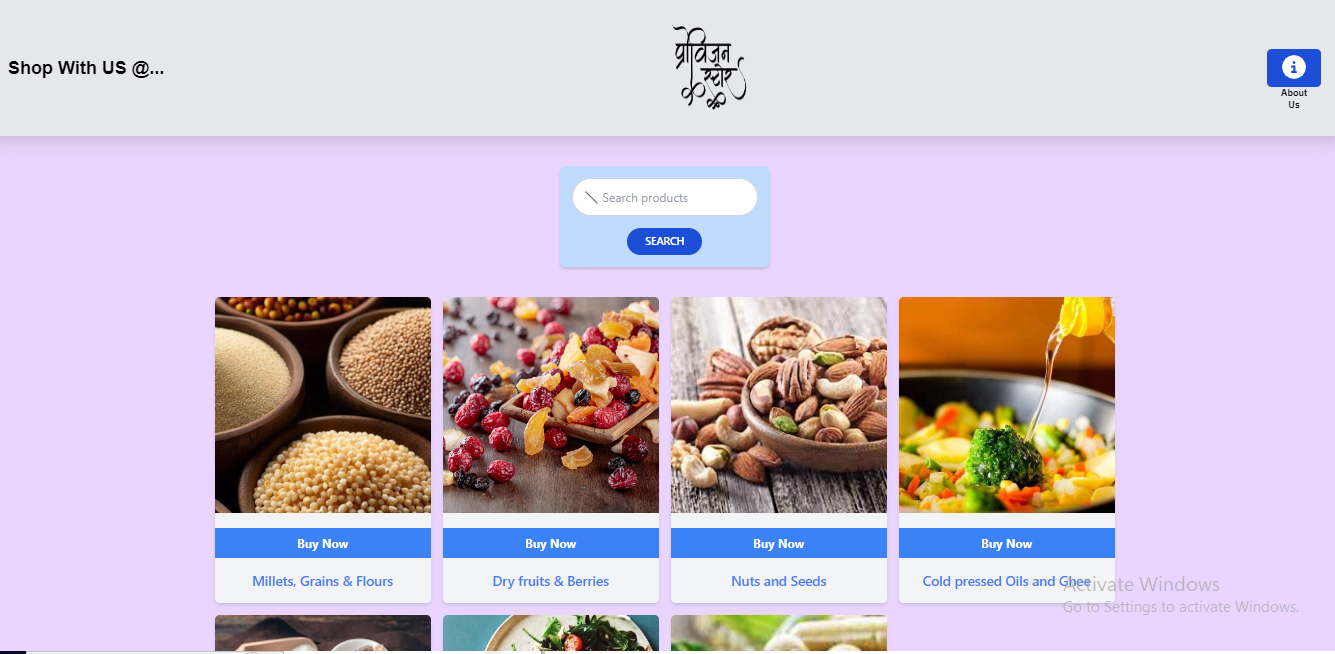This screenshot has width=1335, height=654.
Task: Click the About Us label text
Action: [1294, 99]
